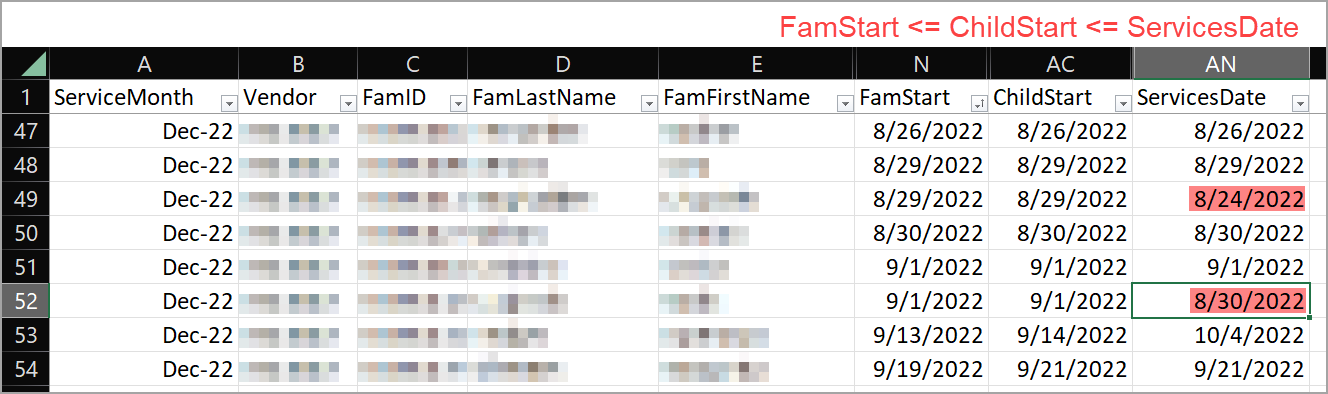This screenshot has width=1328, height=394.
Task: Select column A header
Action: [x=144, y=64]
